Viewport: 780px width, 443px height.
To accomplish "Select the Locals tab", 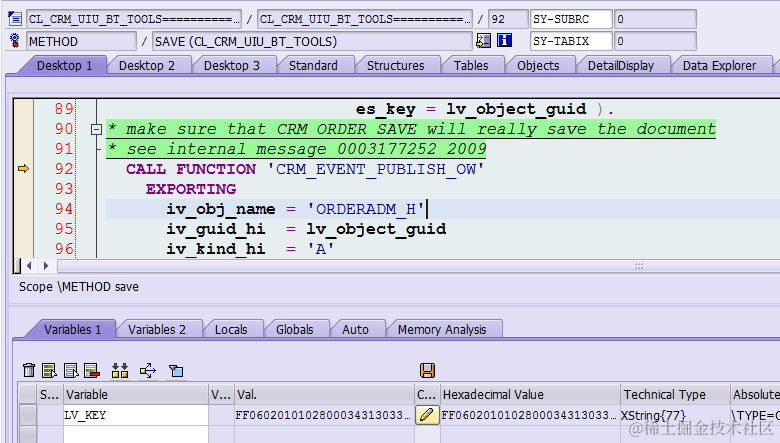I will point(231,330).
